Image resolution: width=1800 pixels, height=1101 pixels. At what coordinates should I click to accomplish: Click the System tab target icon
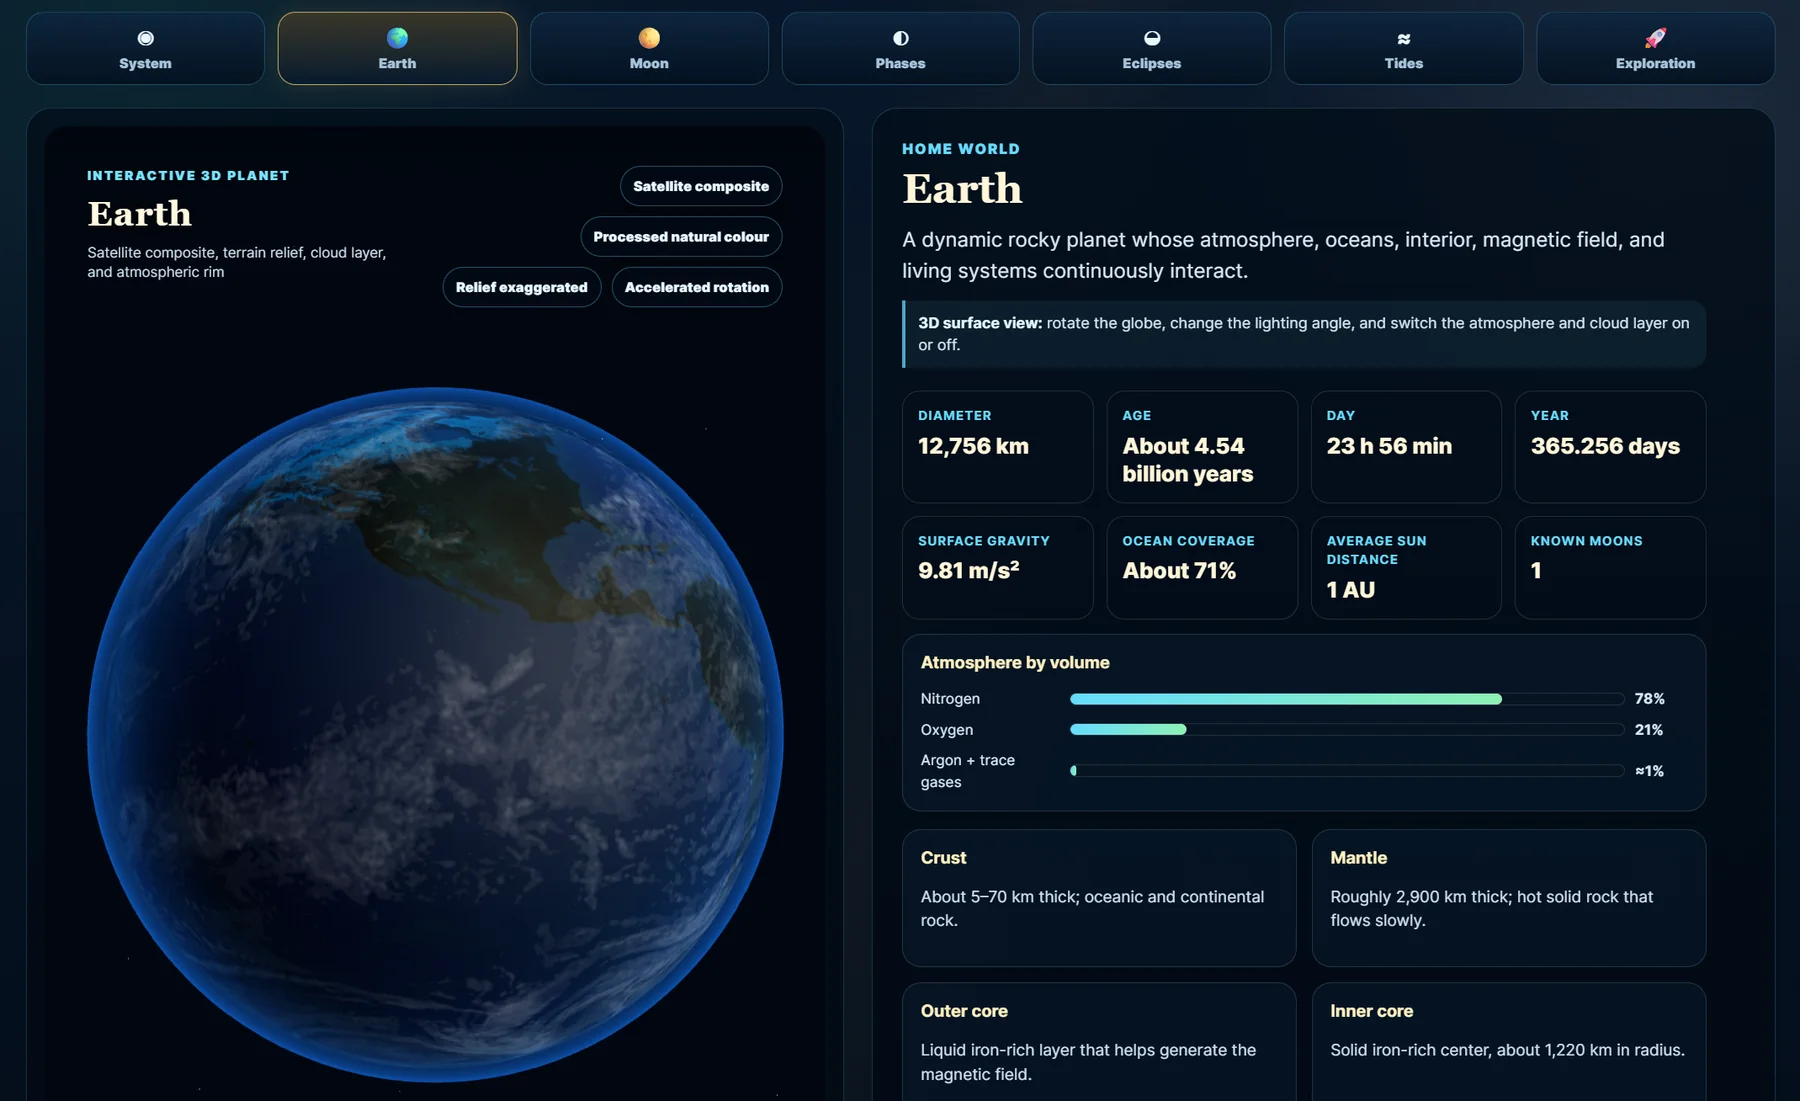pos(145,38)
